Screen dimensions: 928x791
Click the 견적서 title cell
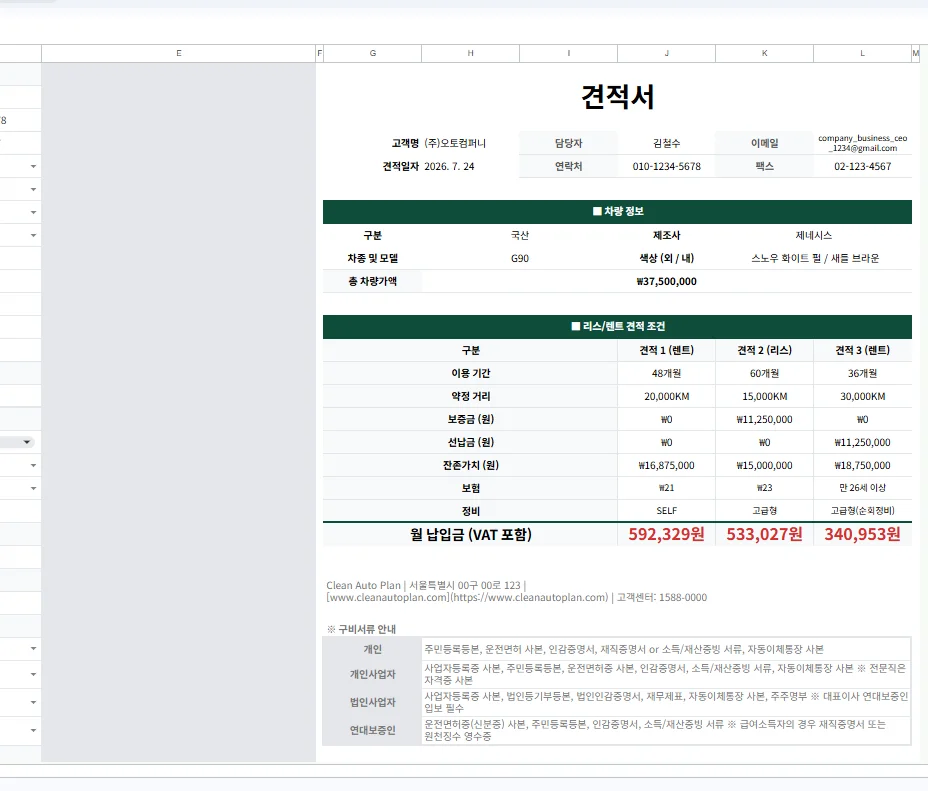click(x=617, y=97)
